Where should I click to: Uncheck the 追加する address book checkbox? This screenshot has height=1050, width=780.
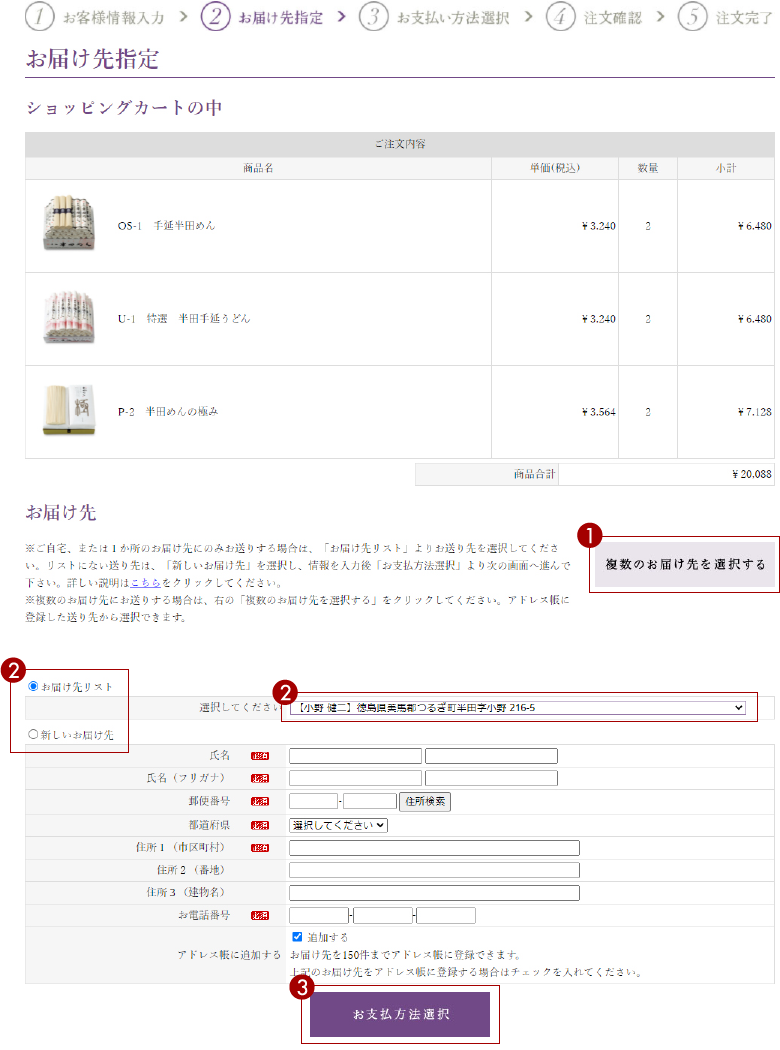click(x=297, y=937)
